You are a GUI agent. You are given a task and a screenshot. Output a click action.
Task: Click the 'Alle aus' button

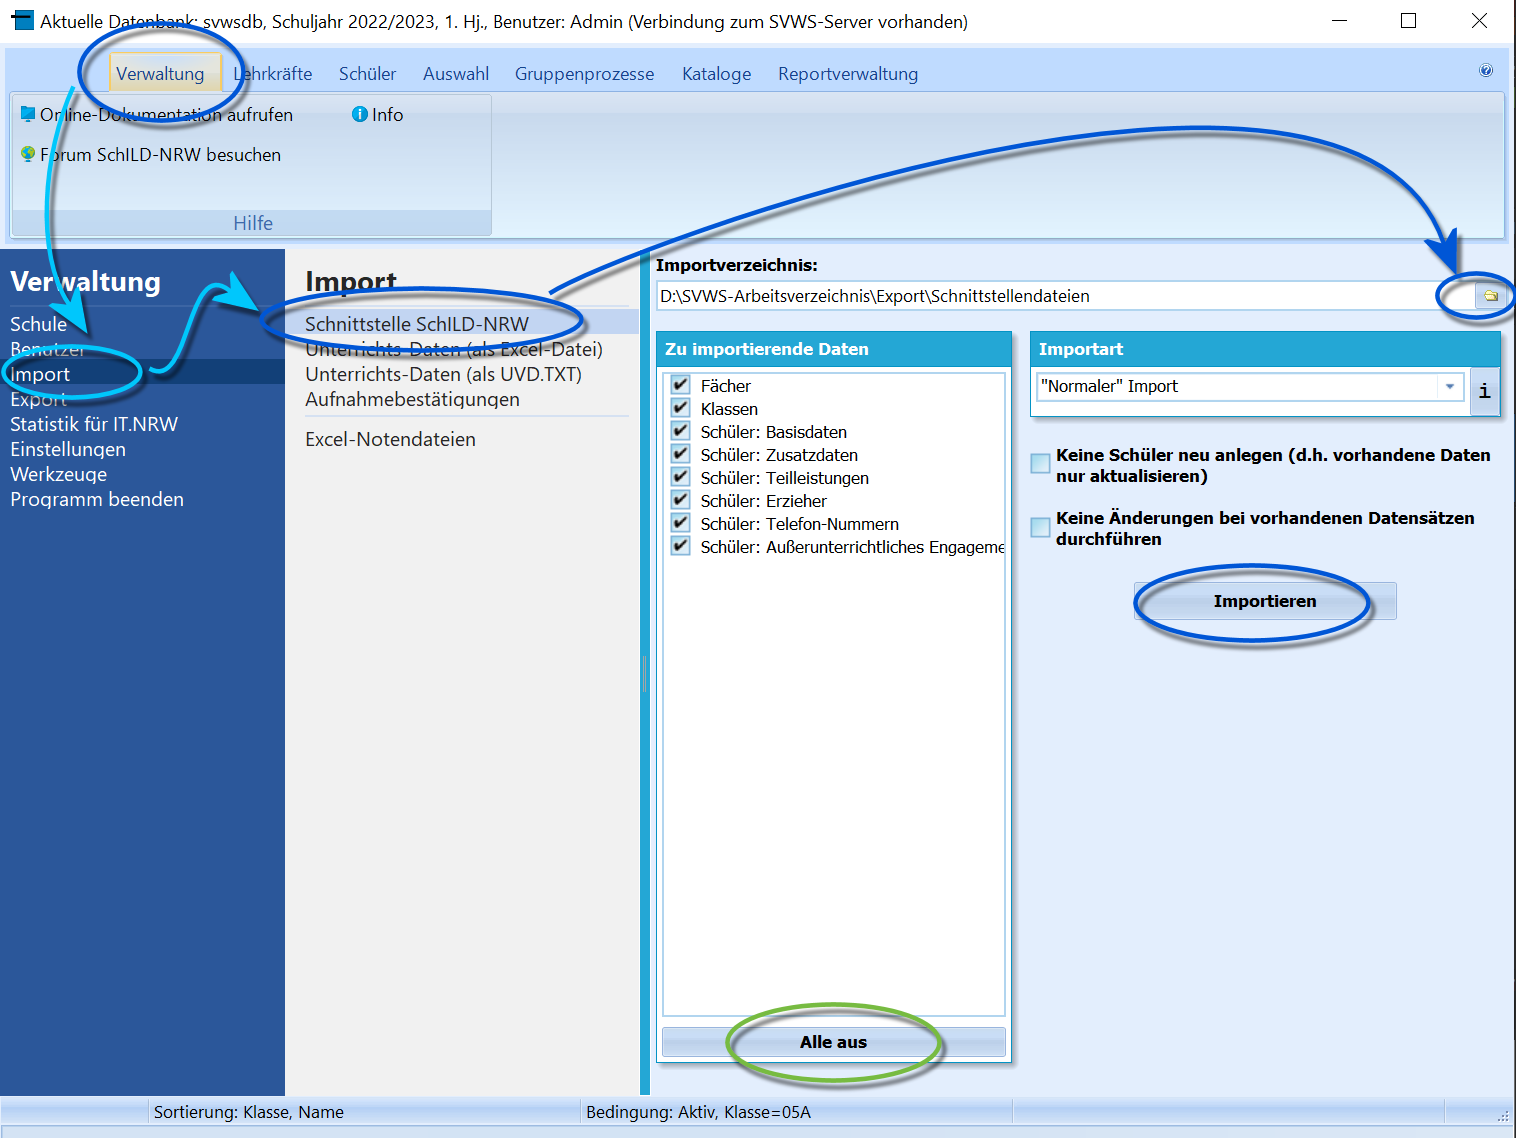833,1042
